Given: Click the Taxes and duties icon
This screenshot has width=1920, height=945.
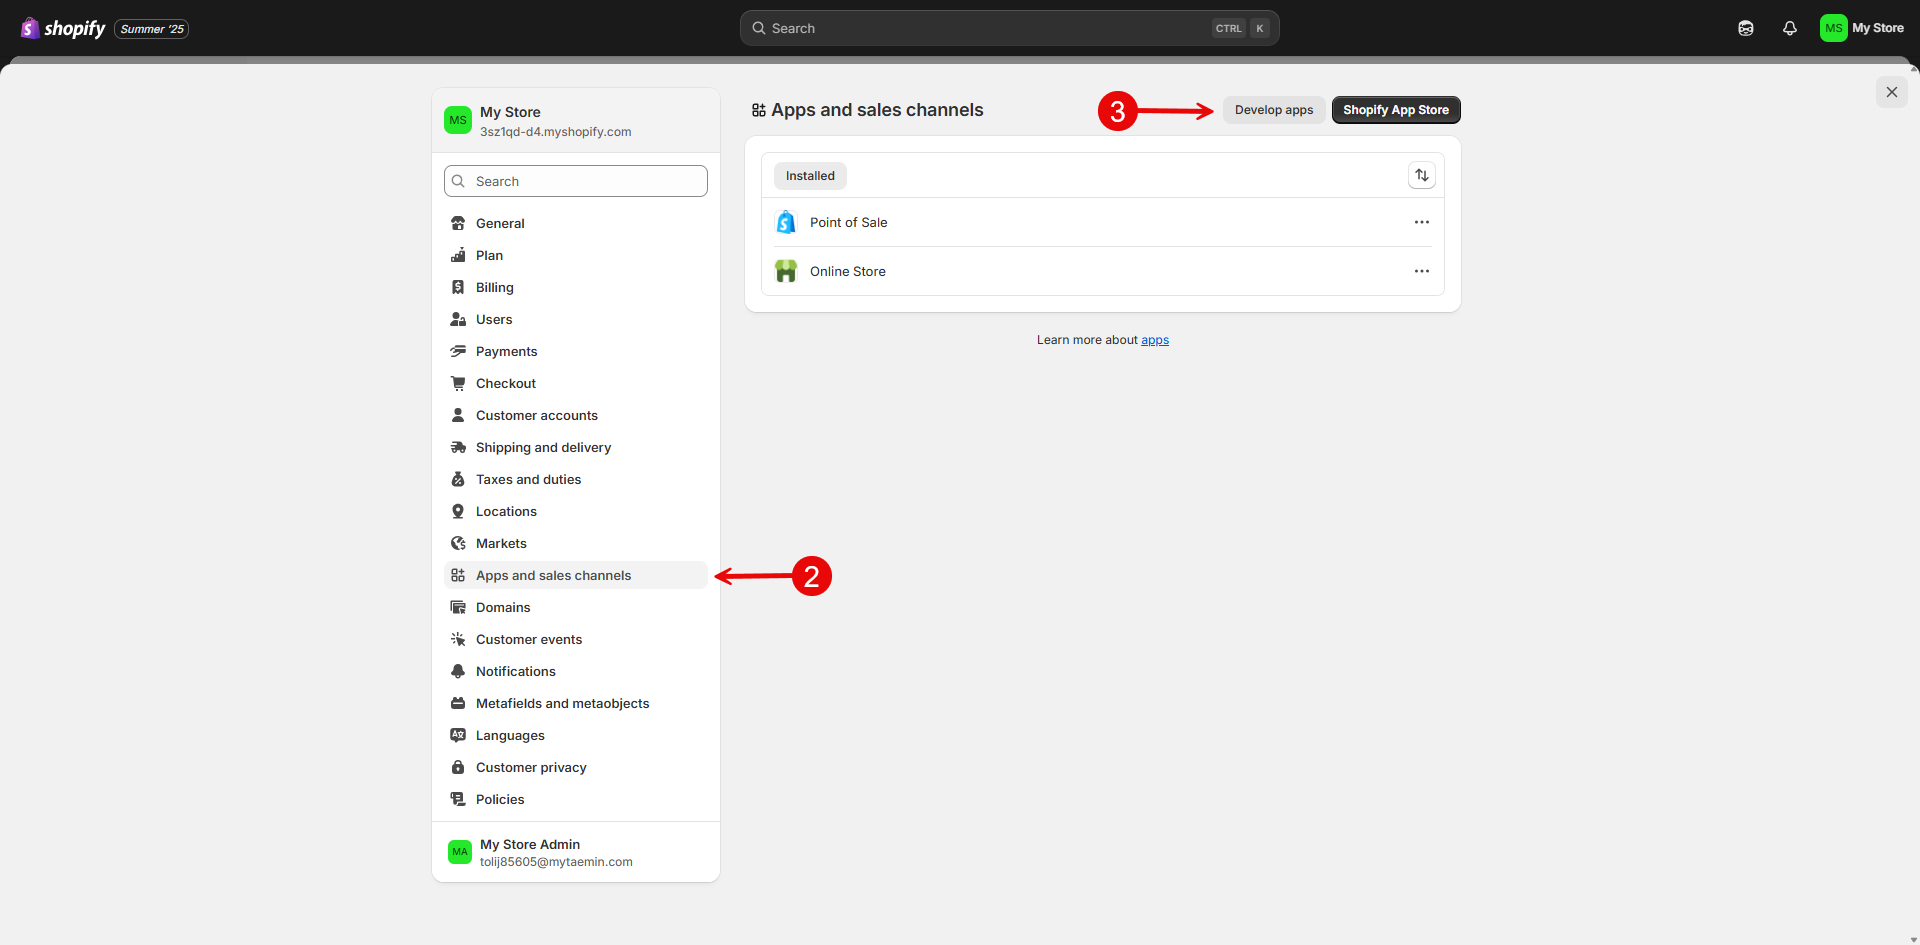Looking at the screenshot, I should (x=458, y=479).
